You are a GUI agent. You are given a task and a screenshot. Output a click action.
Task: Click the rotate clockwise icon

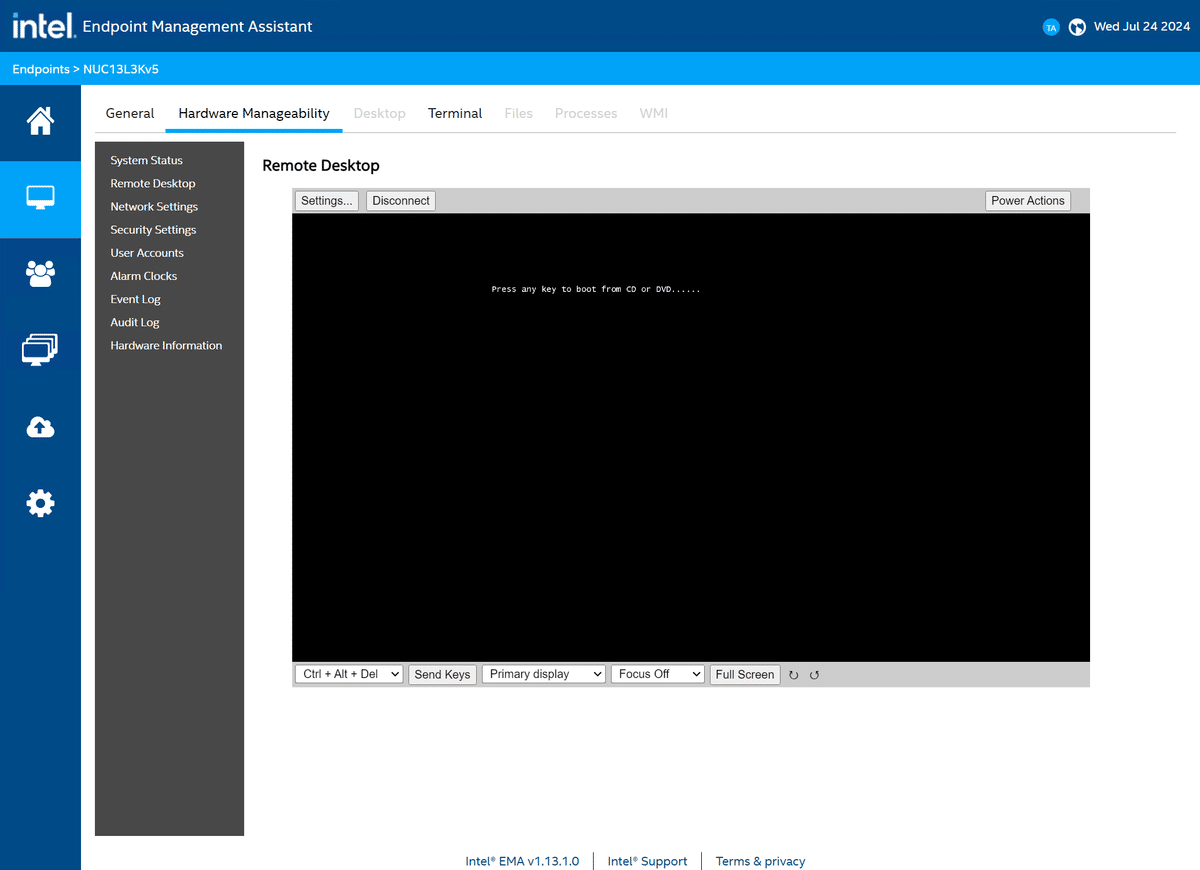pyautogui.click(x=794, y=675)
